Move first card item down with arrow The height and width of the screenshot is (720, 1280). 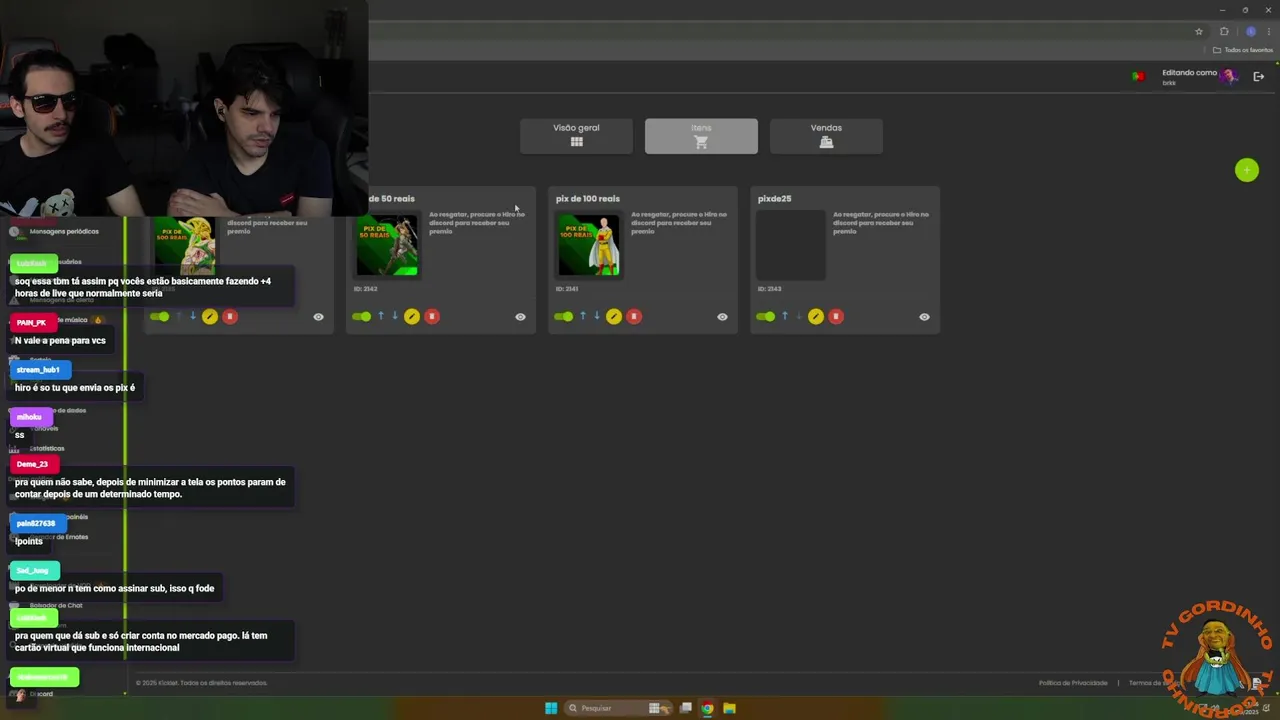[x=193, y=316]
